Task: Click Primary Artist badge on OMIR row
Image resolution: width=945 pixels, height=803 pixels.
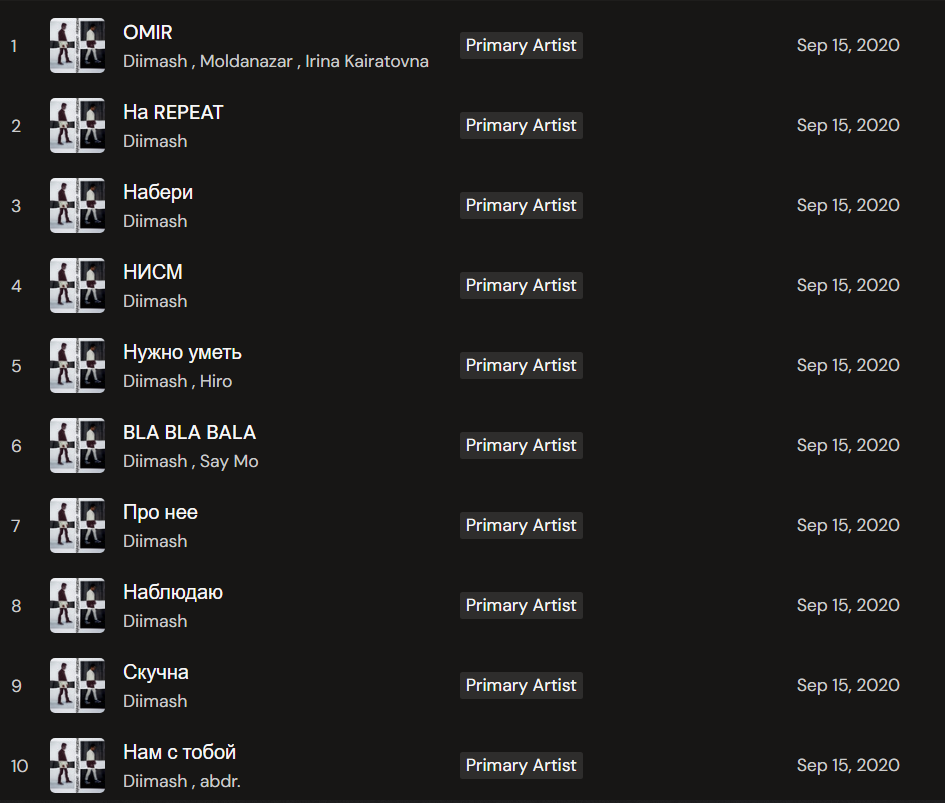Action: point(521,46)
